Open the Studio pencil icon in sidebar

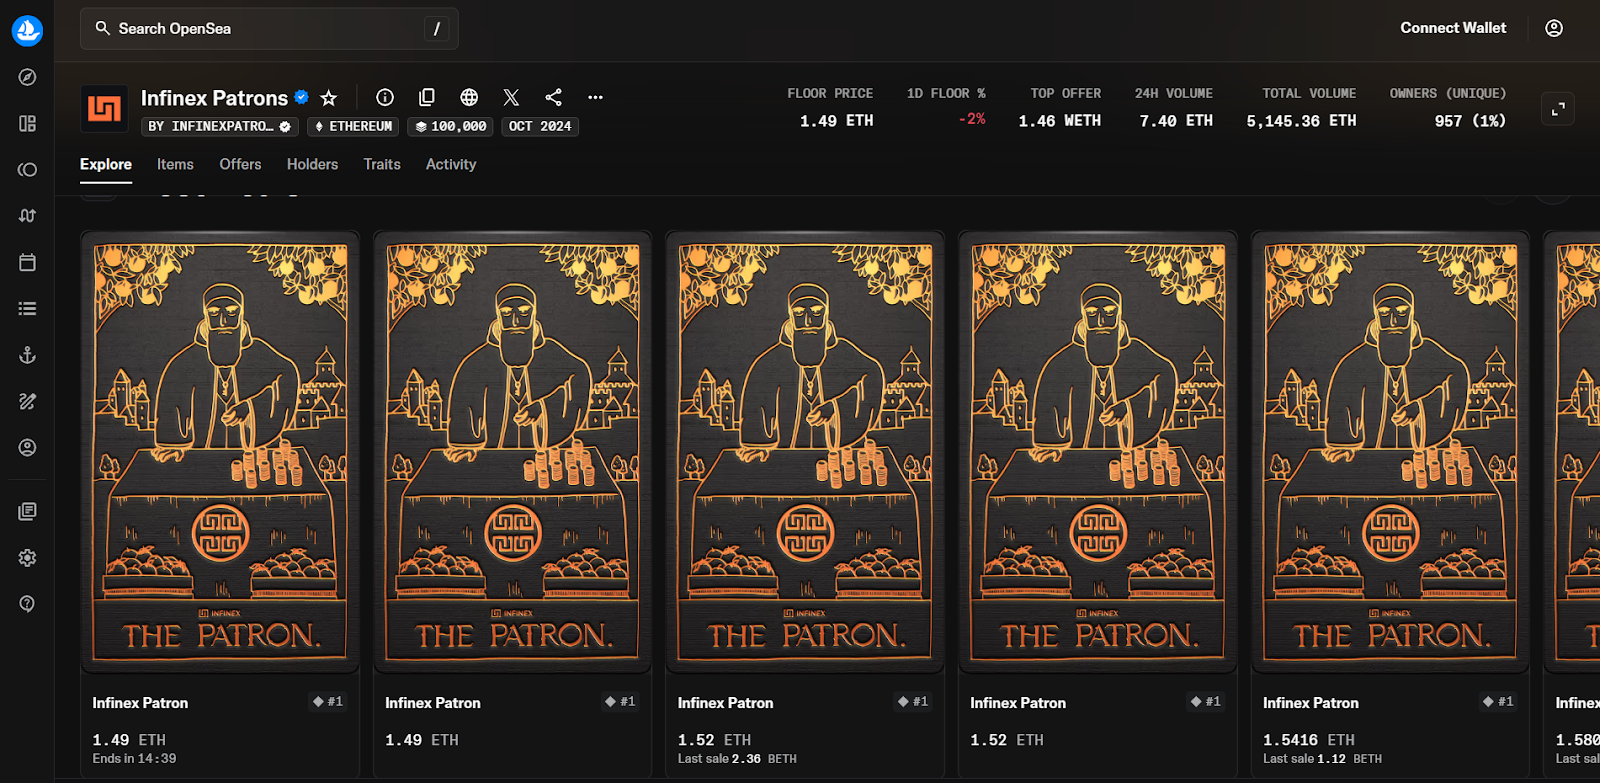(27, 401)
